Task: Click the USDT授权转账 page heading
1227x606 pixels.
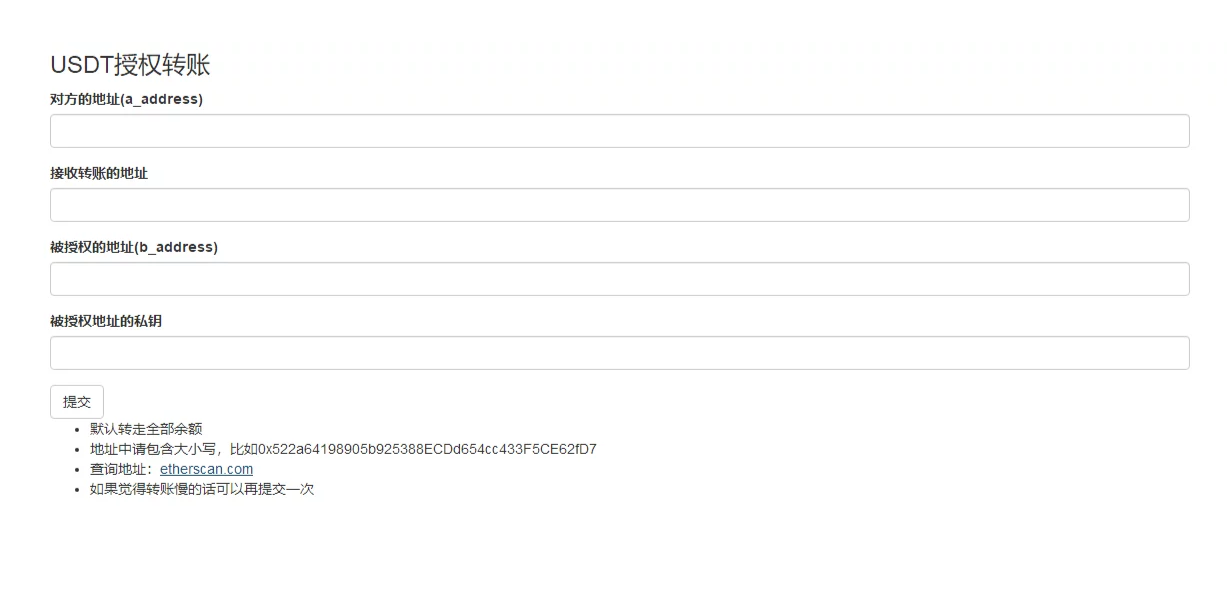Action: (130, 65)
